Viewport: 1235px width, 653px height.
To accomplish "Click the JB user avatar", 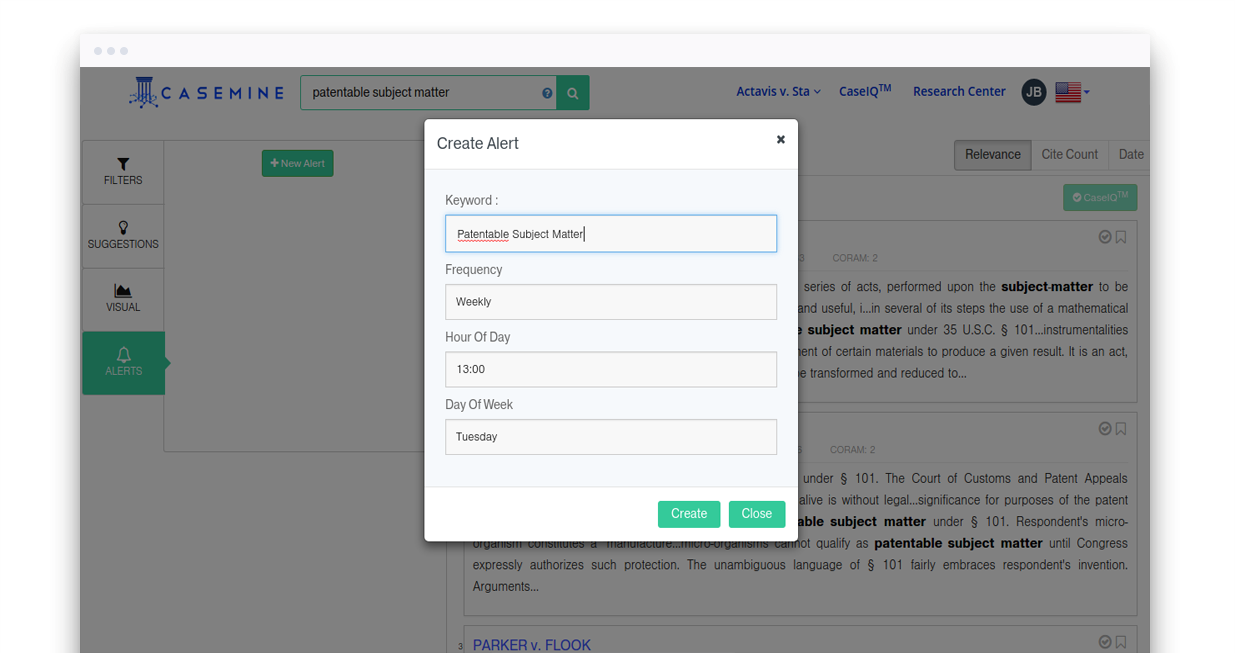I will [1033, 92].
